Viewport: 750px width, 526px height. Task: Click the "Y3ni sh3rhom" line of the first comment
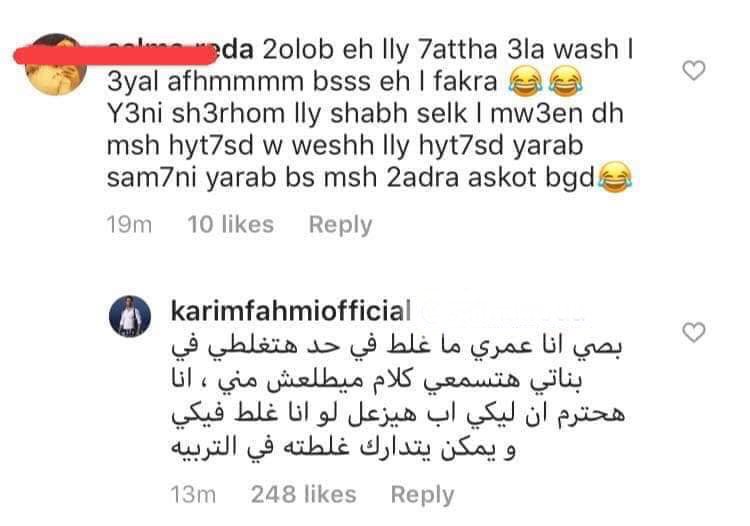[365, 113]
